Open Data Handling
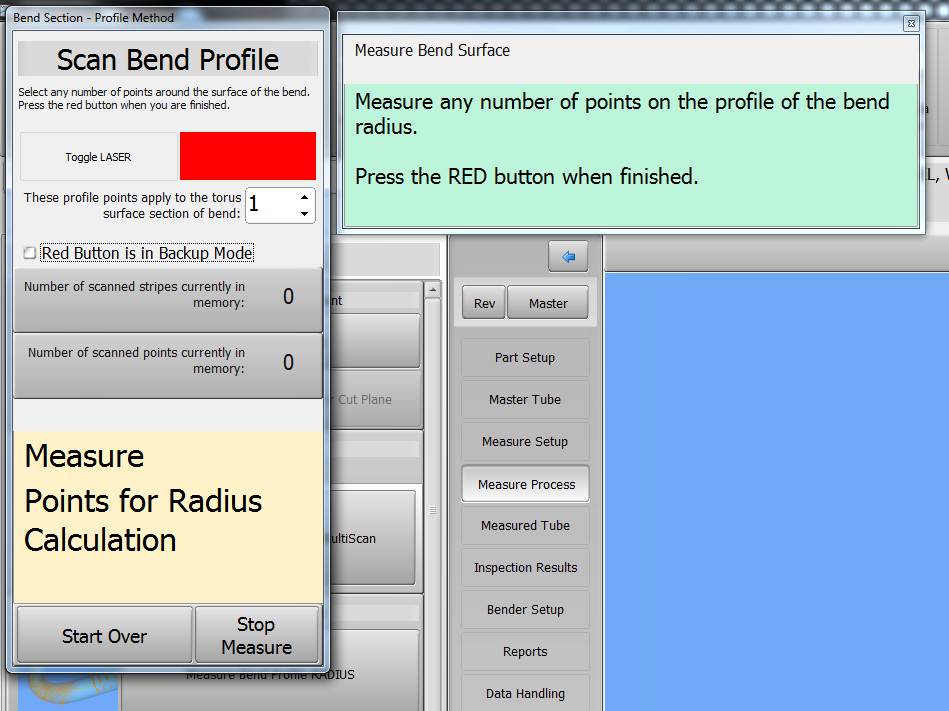Image resolution: width=949 pixels, height=711 pixels. [x=525, y=694]
